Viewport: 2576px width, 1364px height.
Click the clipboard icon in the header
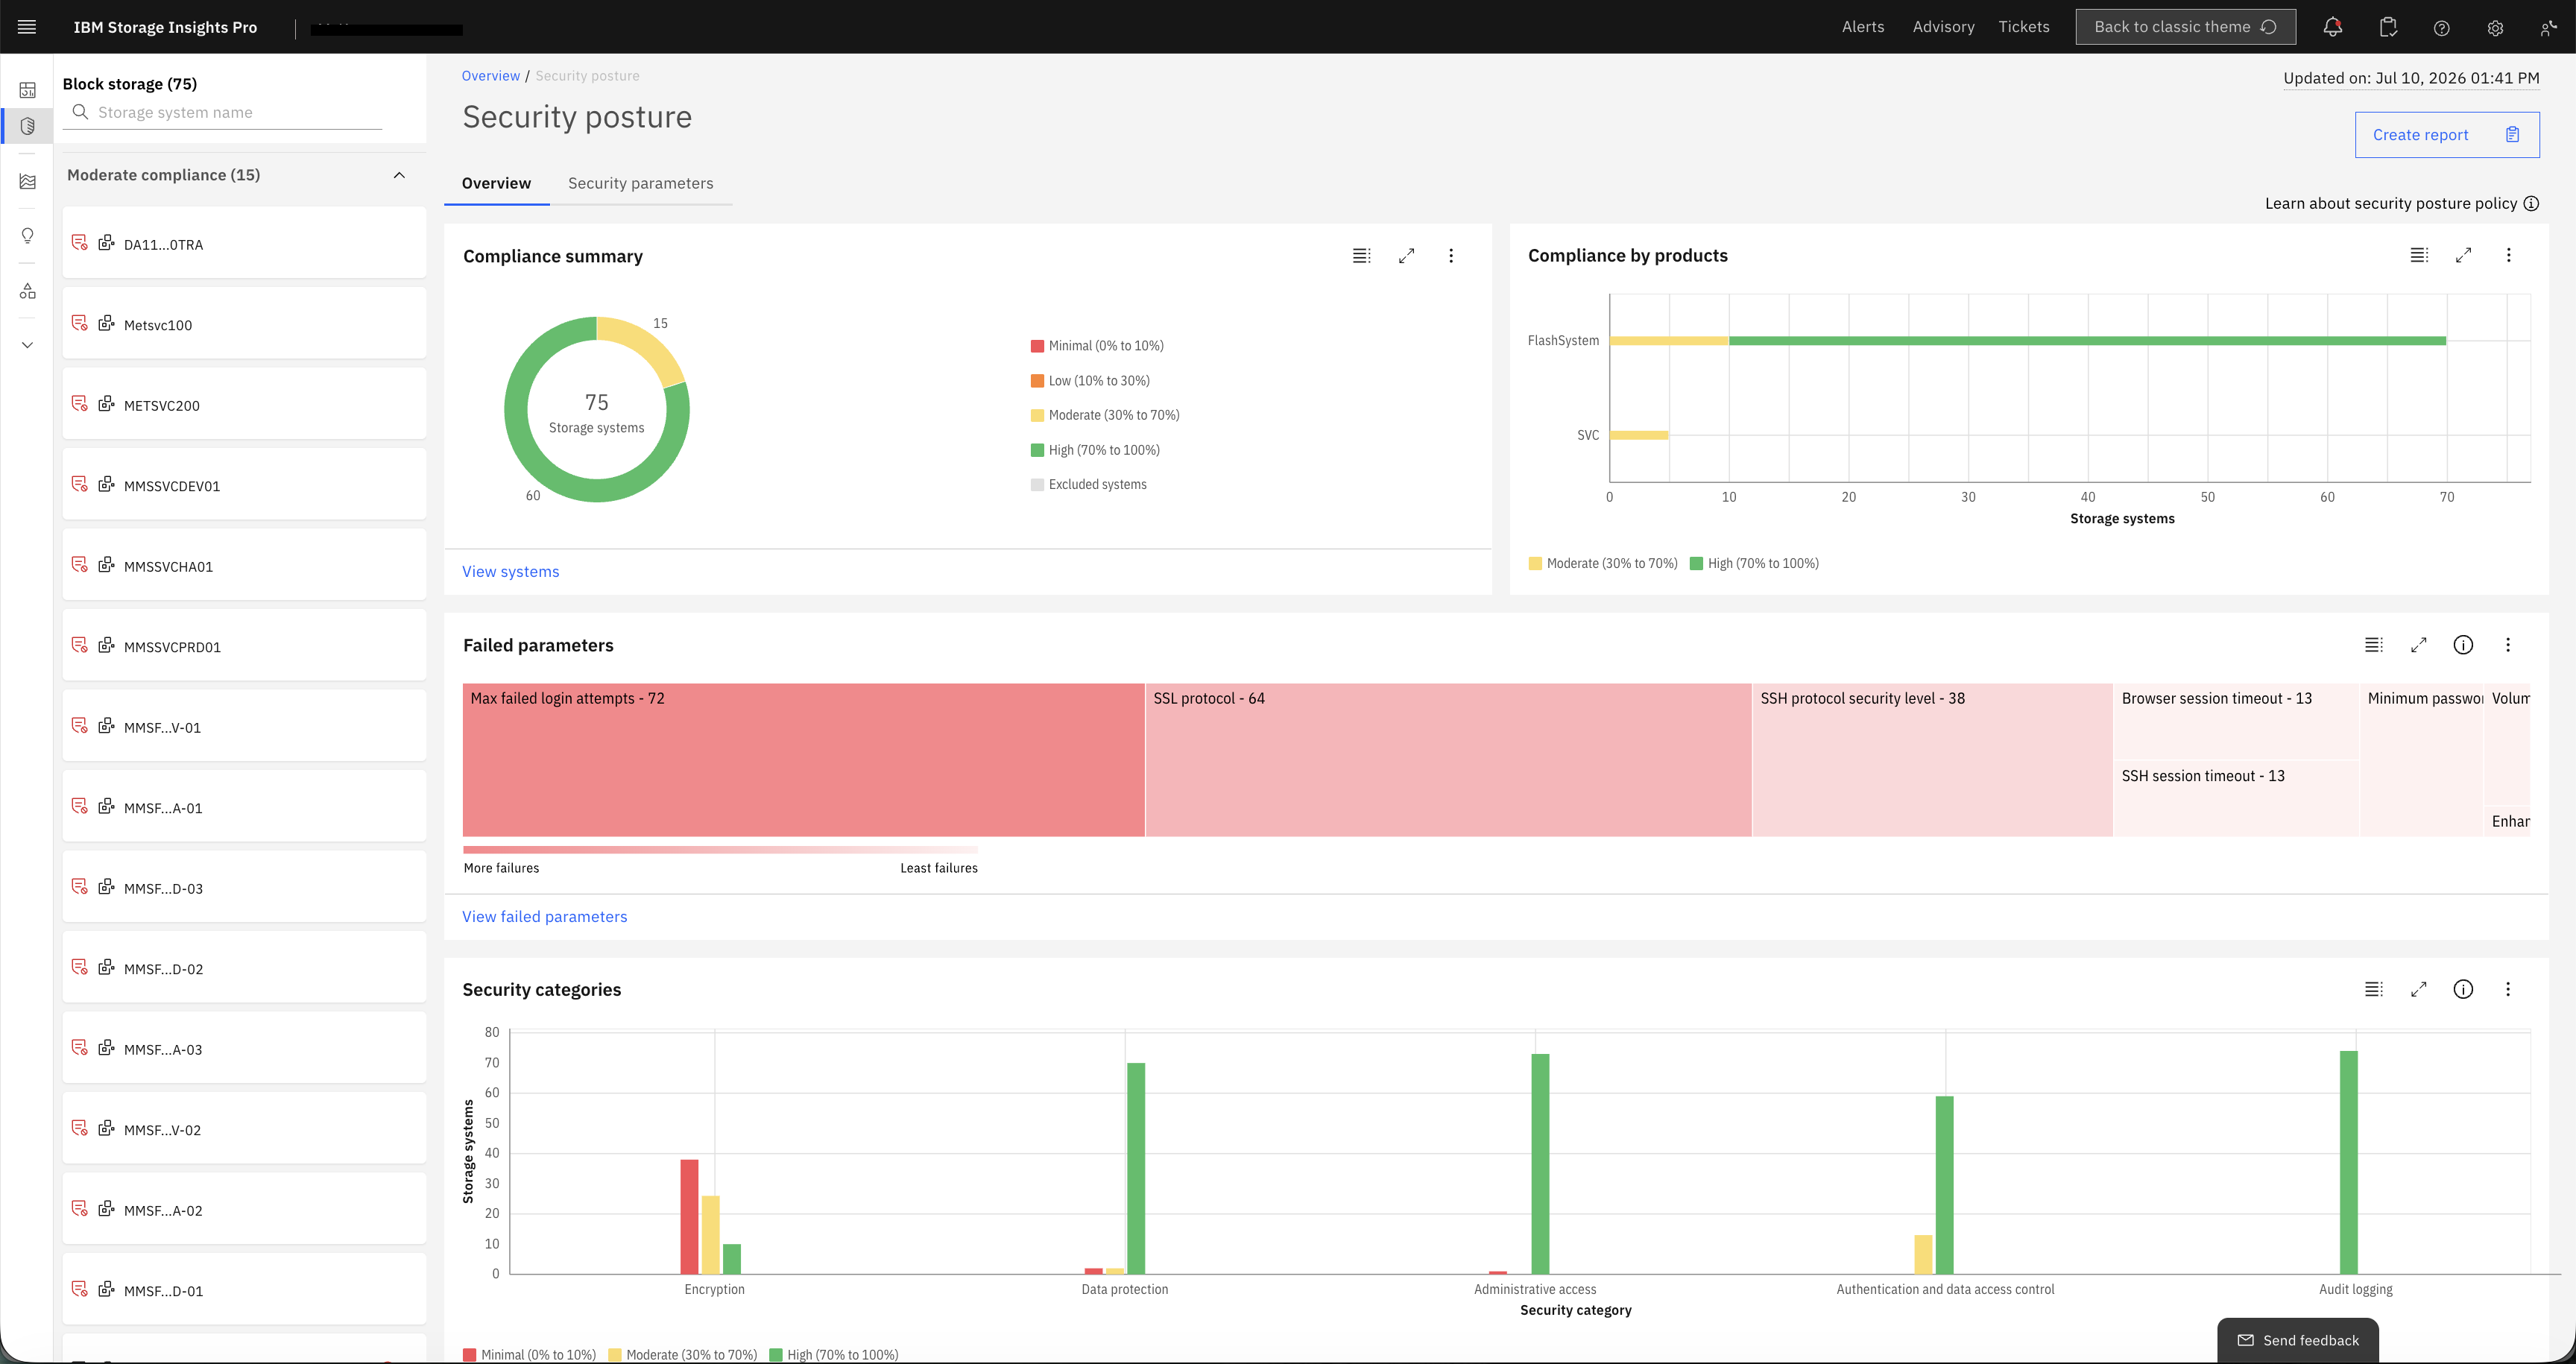(2388, 27)
